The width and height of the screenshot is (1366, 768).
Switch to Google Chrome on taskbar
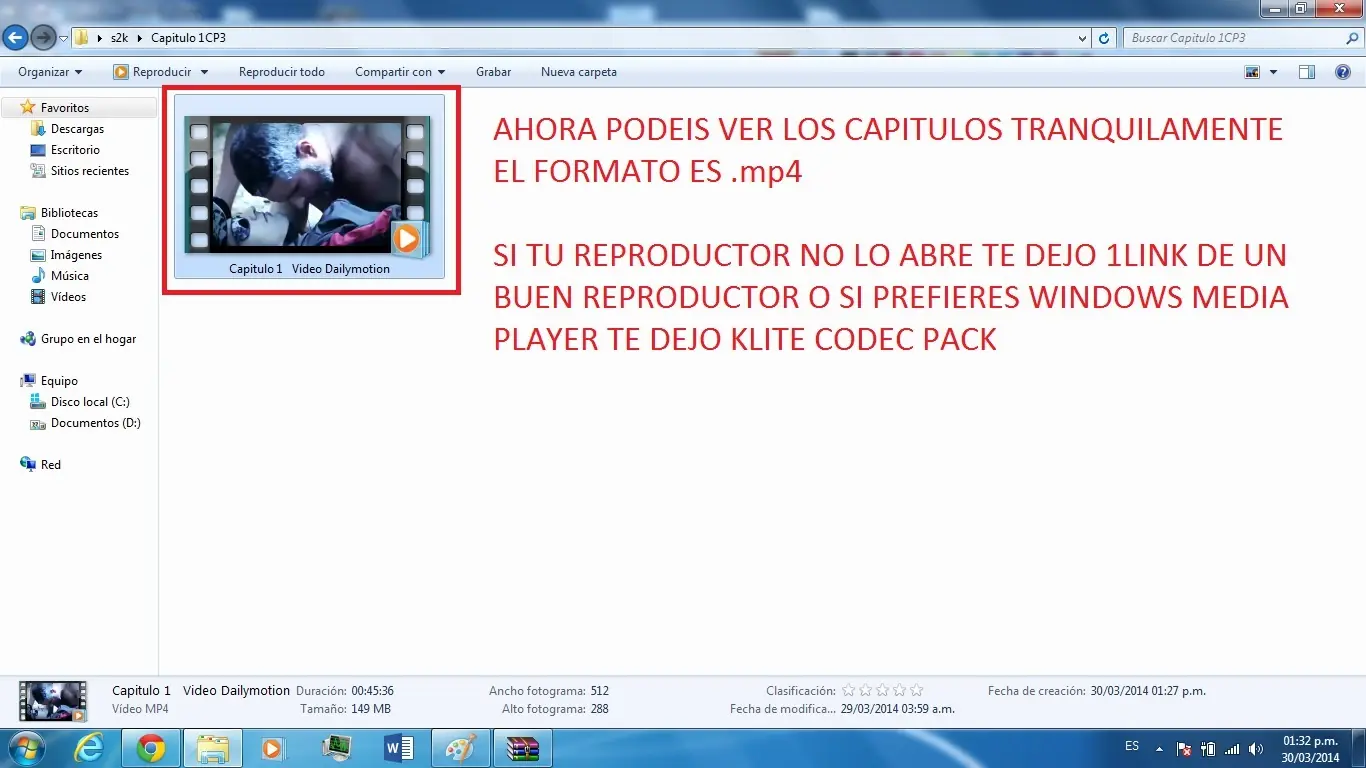(151, 748)
